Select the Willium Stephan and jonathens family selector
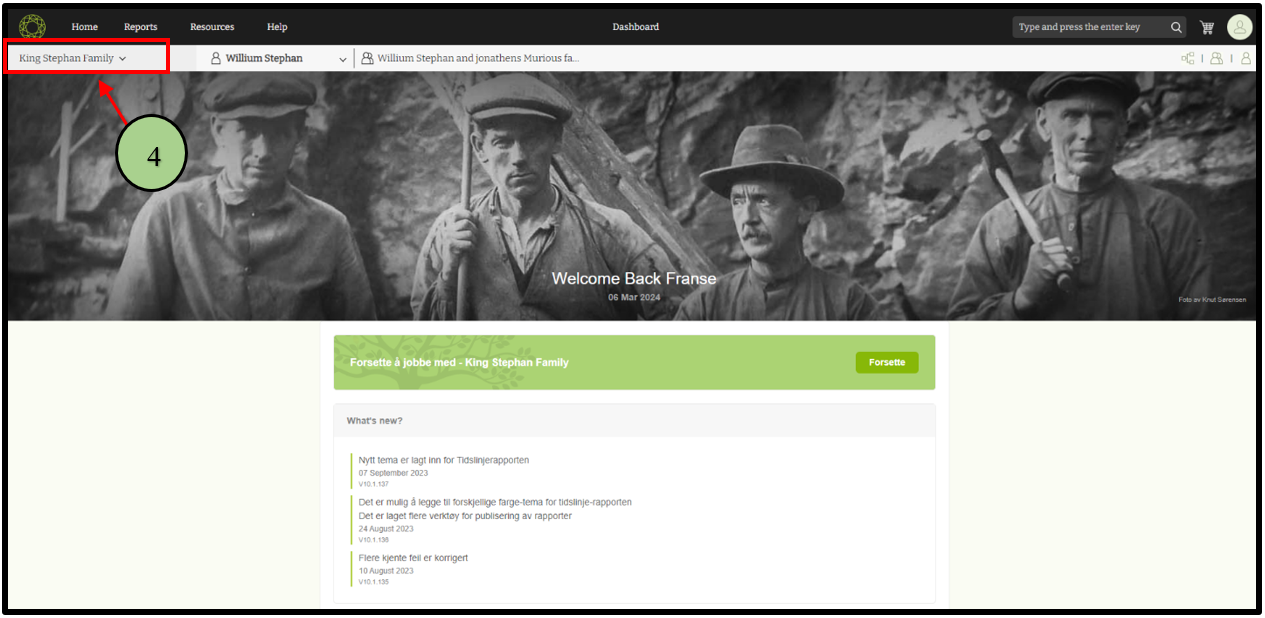Image resolution: width=1265 pixels, height=618 pixels. point(478,59)
